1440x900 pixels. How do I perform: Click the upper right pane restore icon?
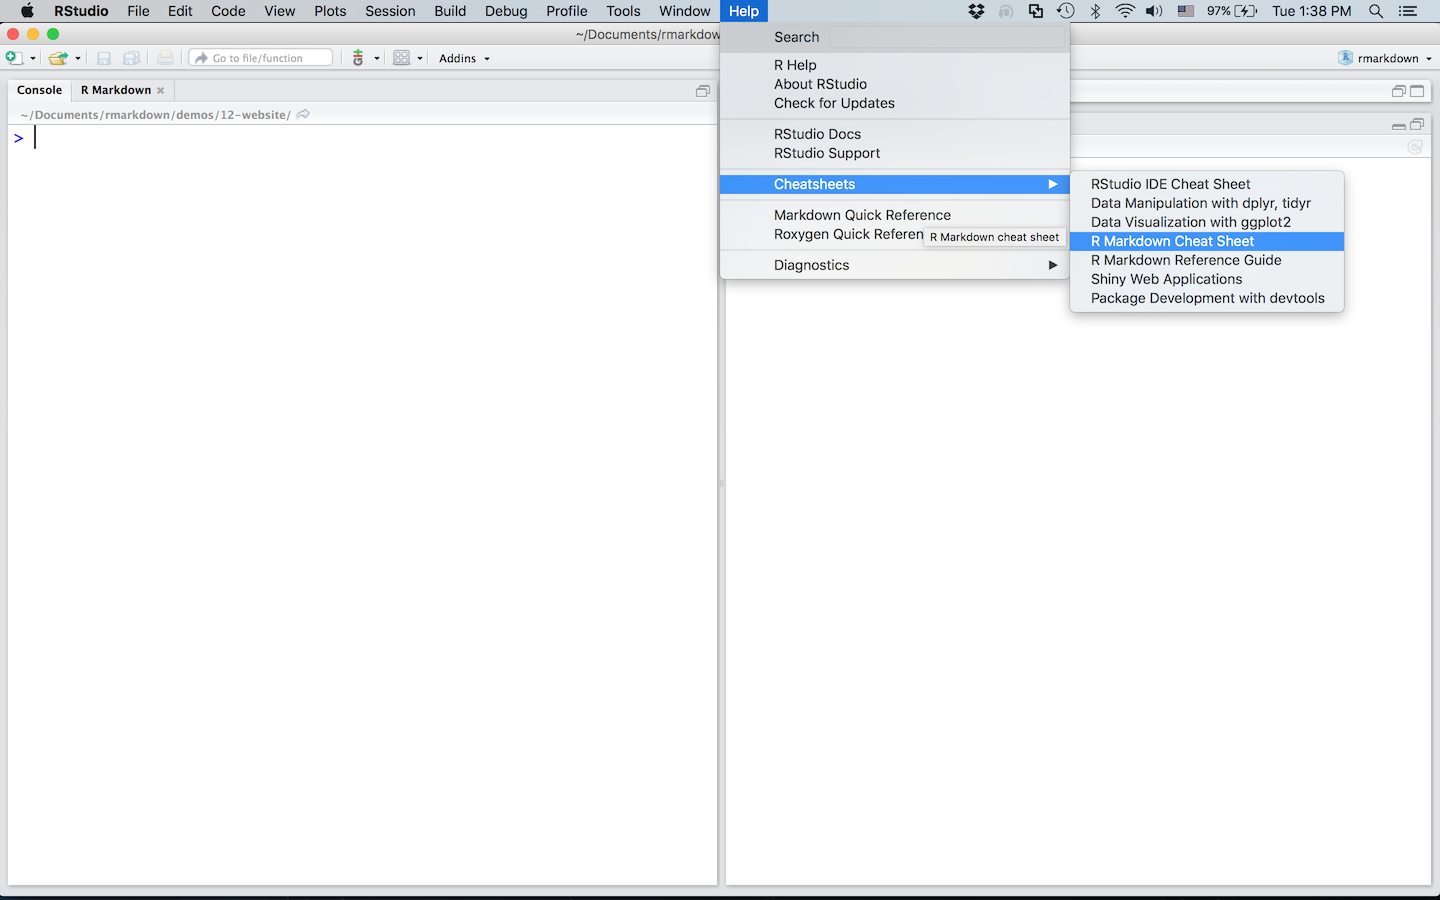tap(1399, 91)
